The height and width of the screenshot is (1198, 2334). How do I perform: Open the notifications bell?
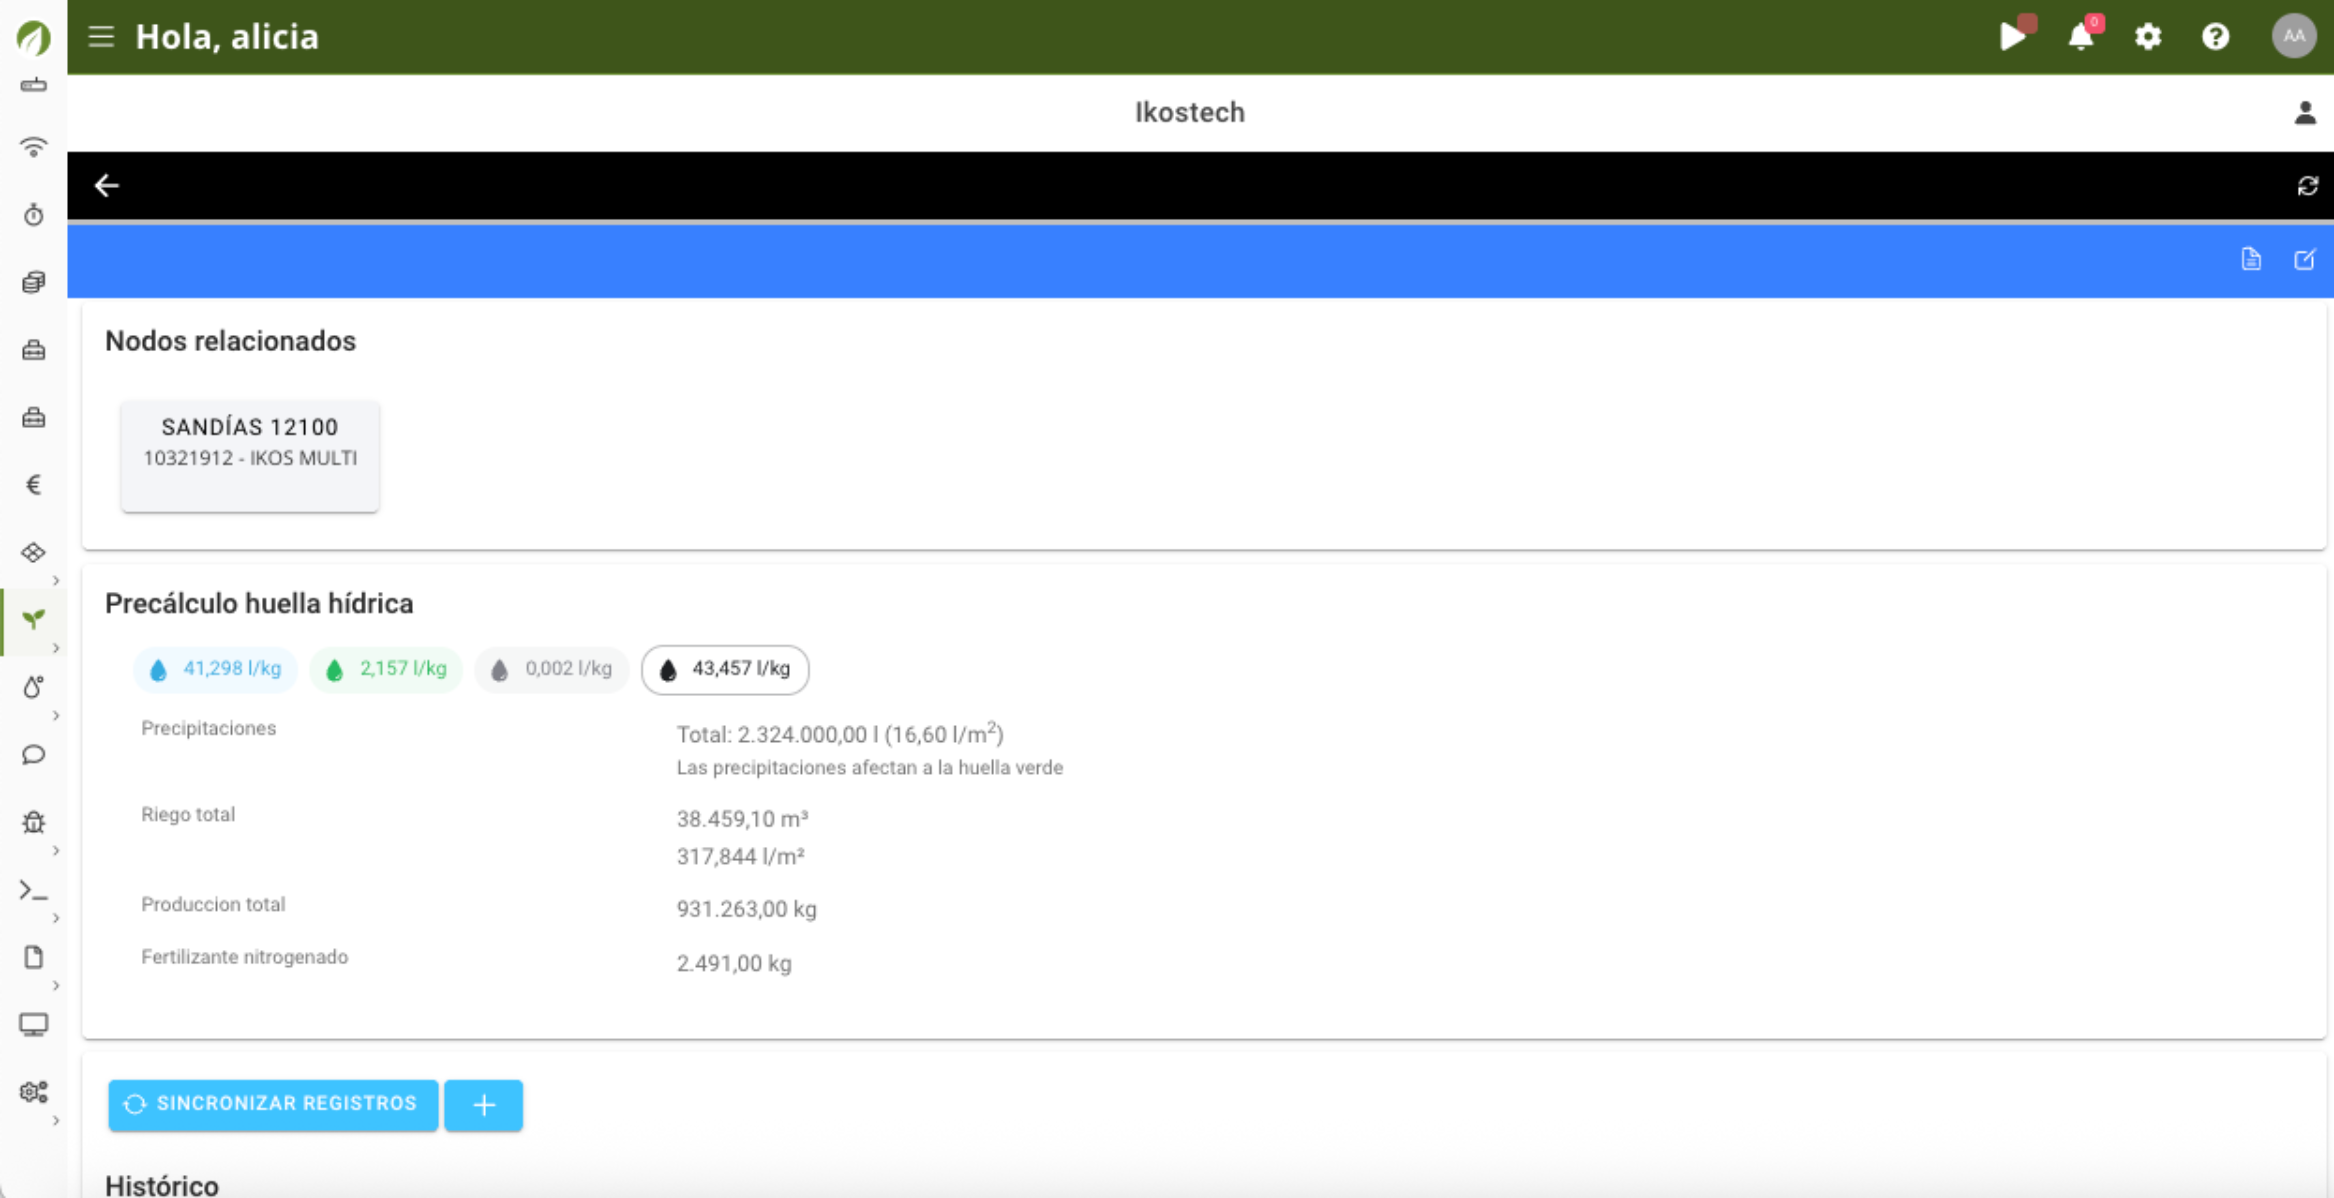pyautogui.click(x=2081, y=37)
